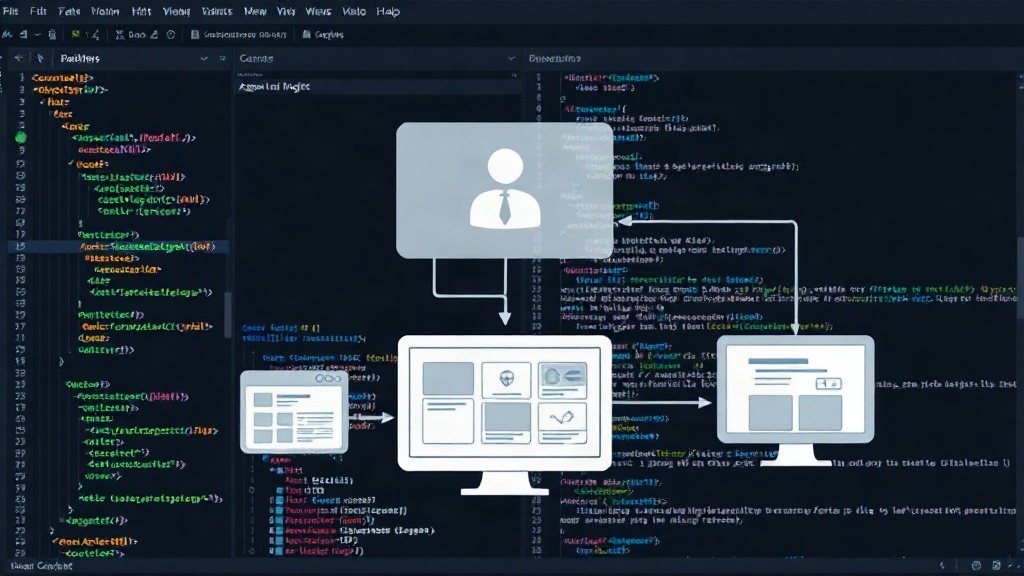Open the File menu

point(10,11)
